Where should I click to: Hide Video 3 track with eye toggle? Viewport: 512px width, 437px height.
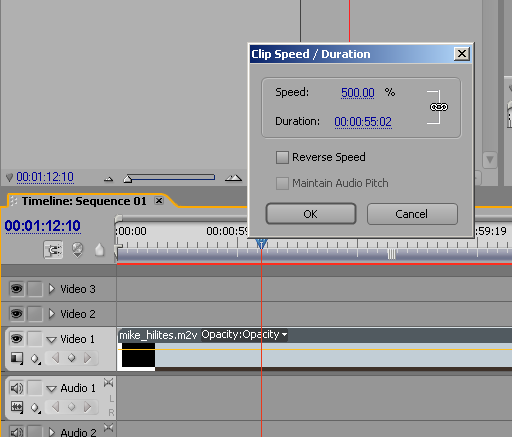(x=16, y=289)
